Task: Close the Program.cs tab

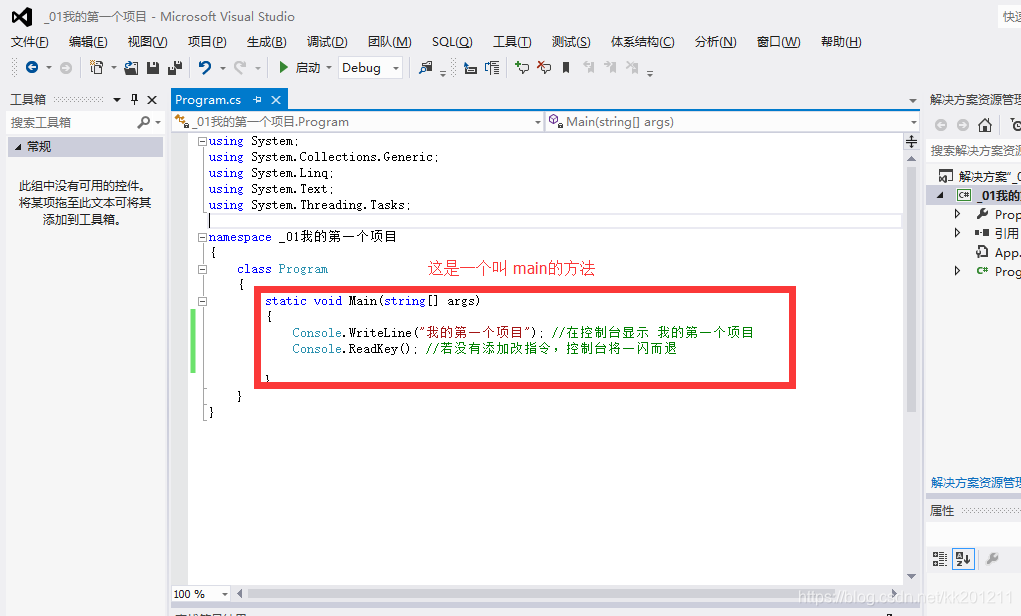Action: click(276, 100)
